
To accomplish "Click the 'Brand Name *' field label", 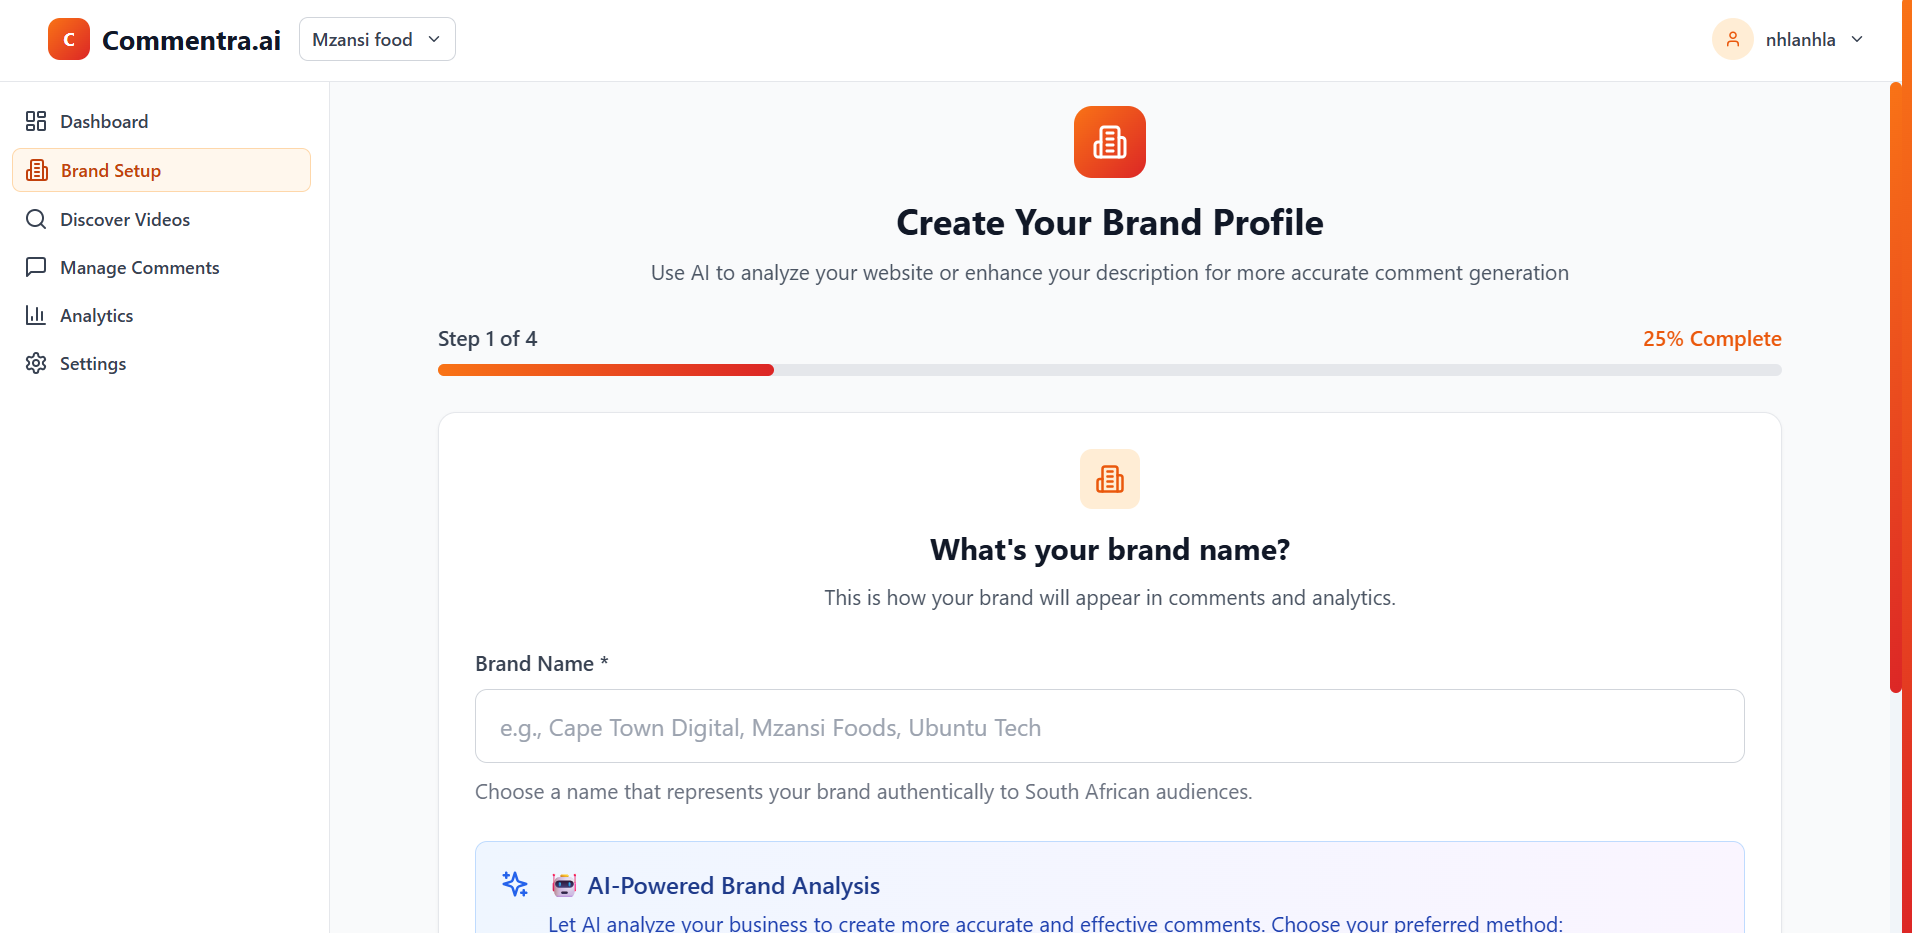I will 542,664.
